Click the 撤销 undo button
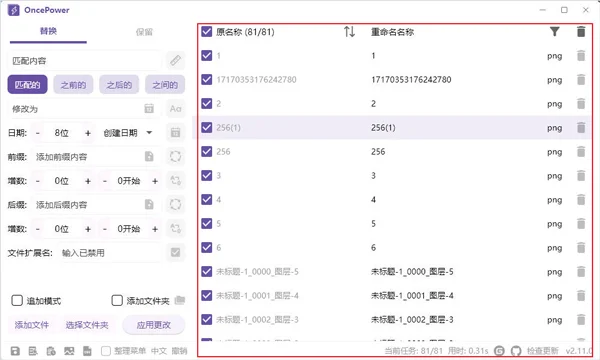 (179, 351)
